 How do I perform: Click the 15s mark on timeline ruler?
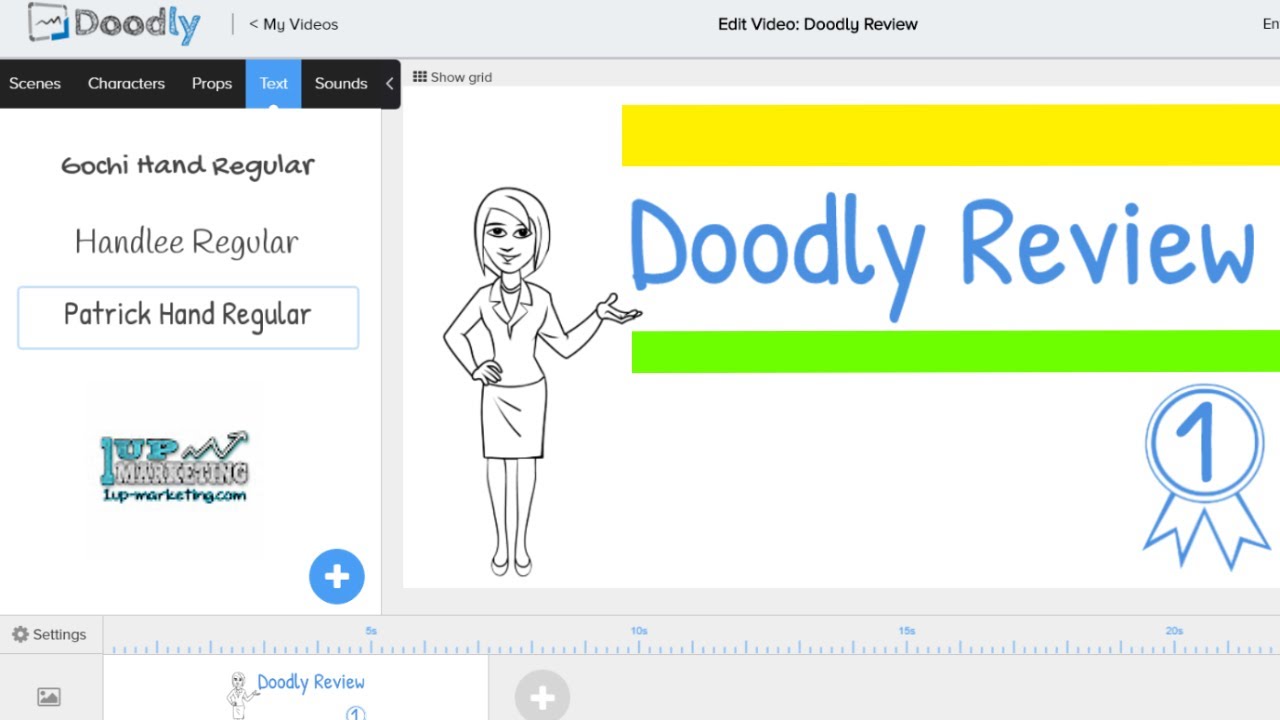tap(906, 631)
